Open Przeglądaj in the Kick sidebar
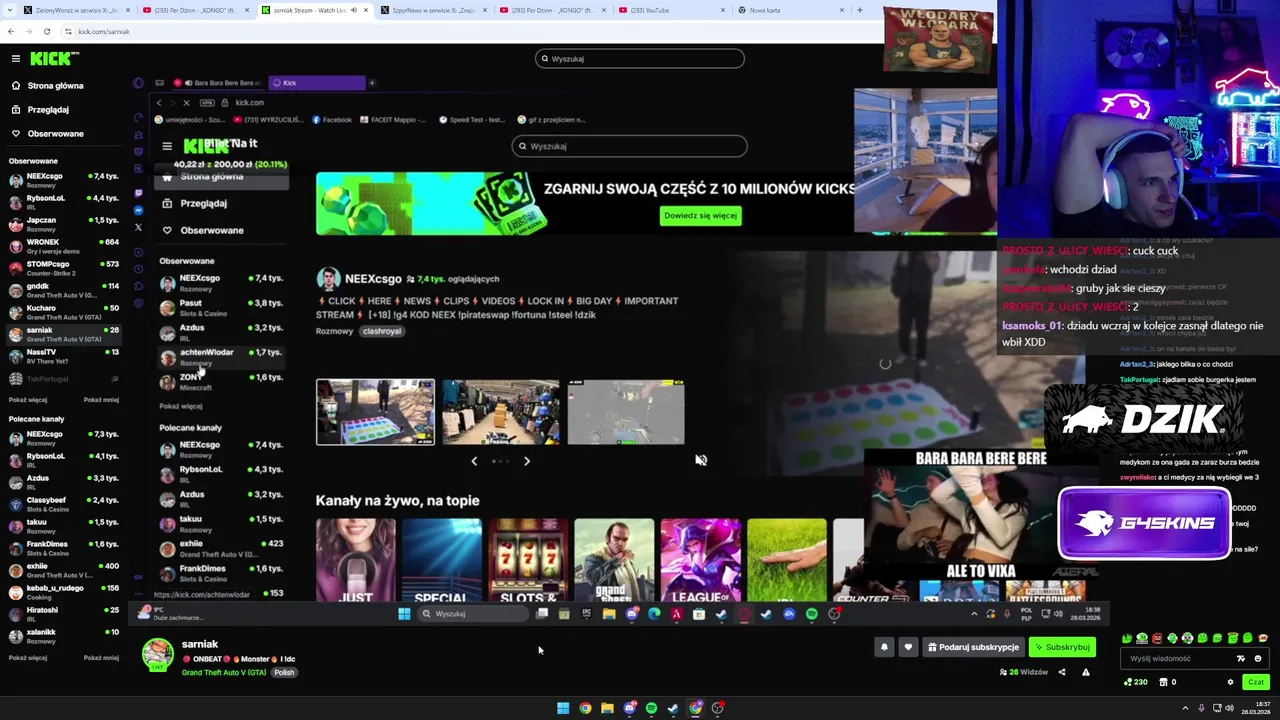The image size is (1280, 720). coord(40,109)
